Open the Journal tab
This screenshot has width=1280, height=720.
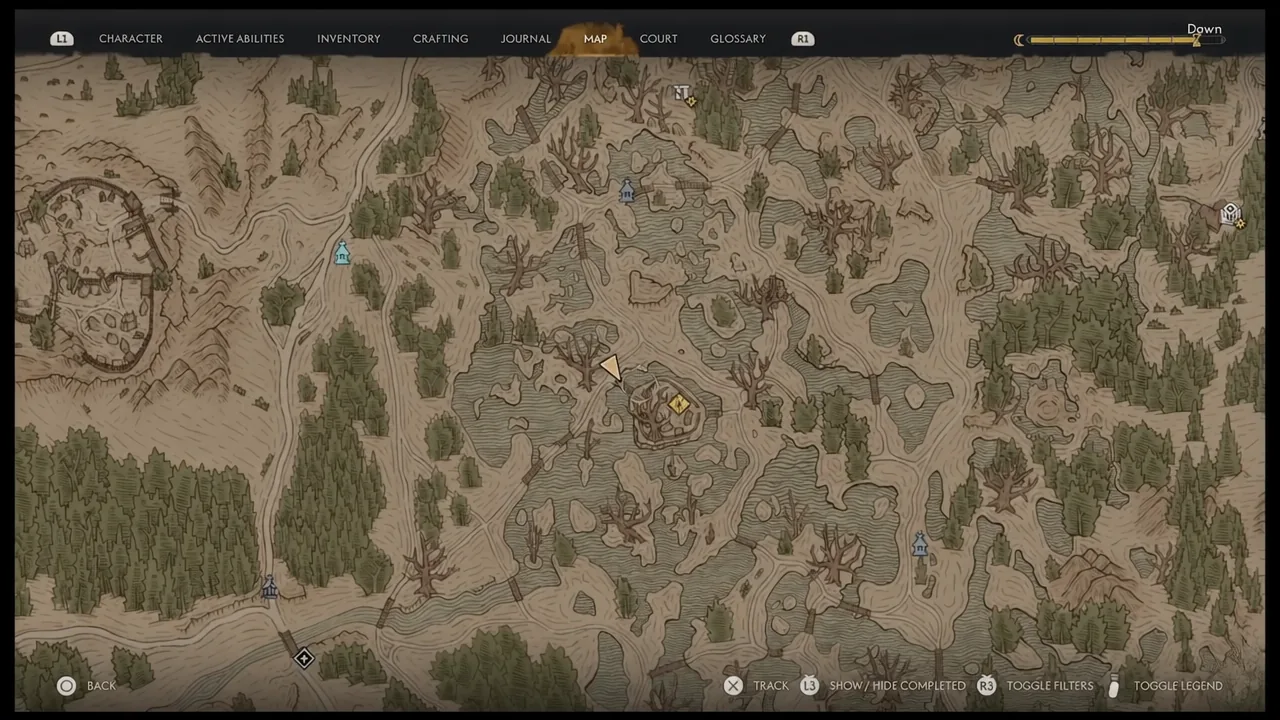click(x=525, y=39)
